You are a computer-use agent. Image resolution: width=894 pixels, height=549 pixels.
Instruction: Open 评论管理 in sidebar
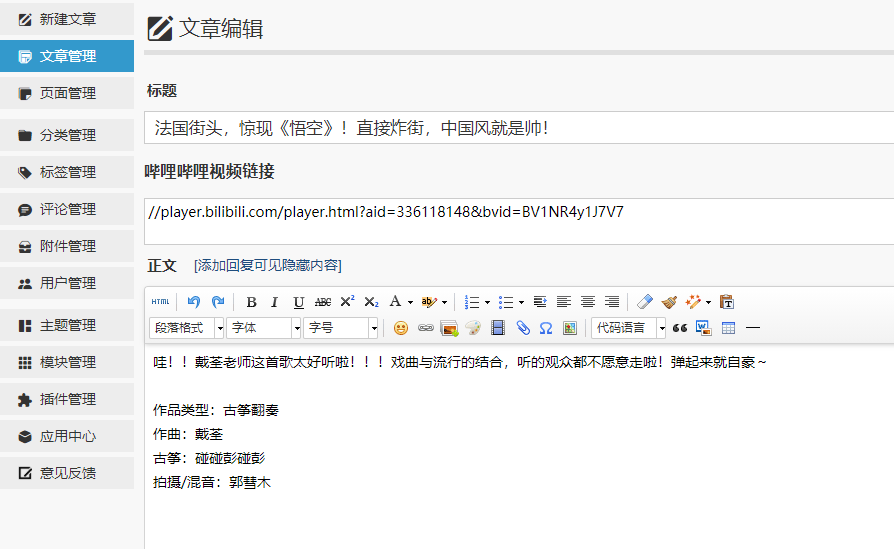(x=67, y=209)
